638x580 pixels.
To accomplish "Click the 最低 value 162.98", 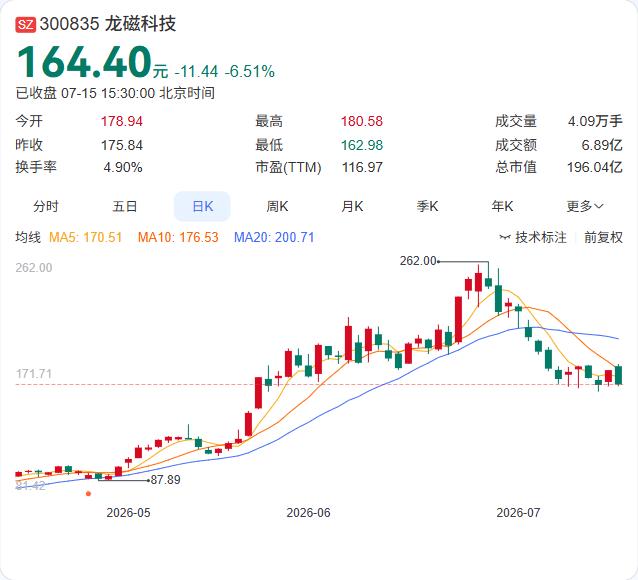I will pyautogui.click(x=362, y=145).
